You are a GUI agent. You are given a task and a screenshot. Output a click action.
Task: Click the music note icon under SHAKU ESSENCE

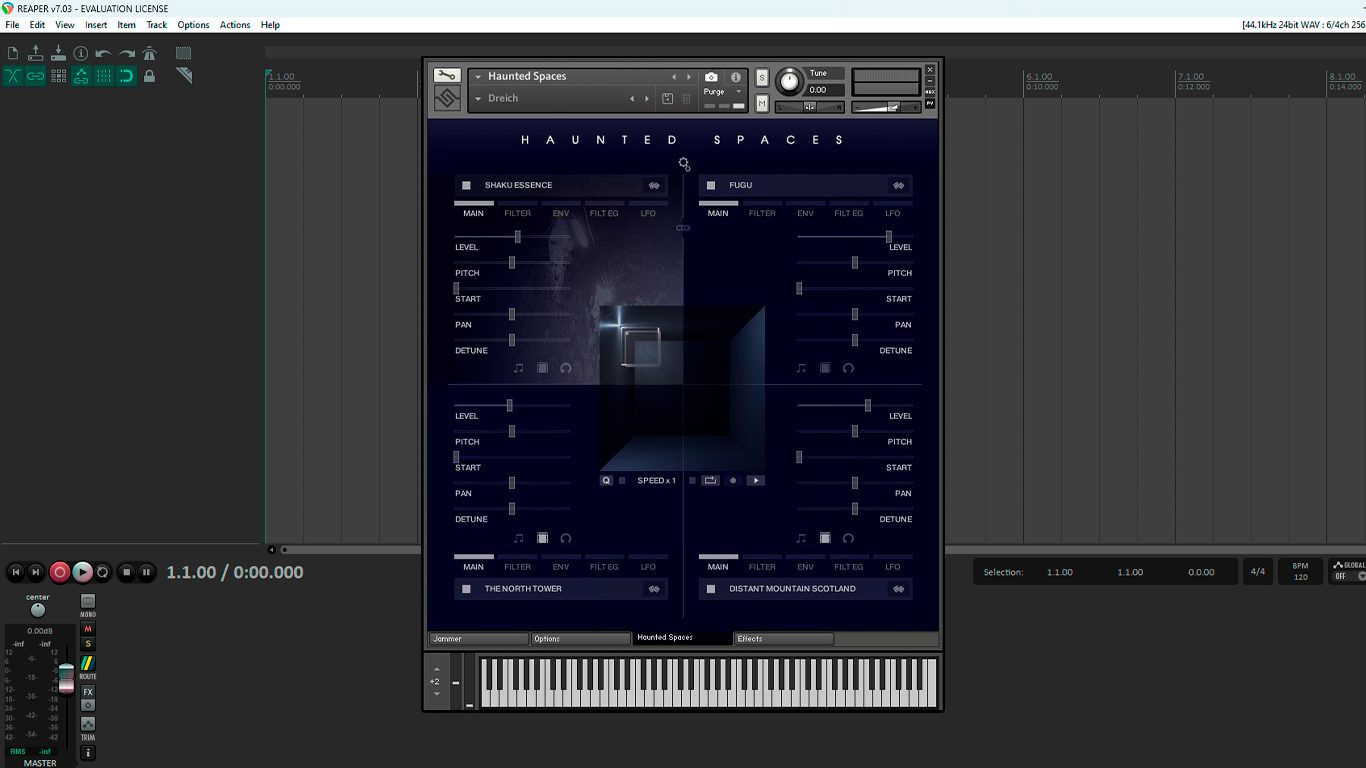(518, 368)
